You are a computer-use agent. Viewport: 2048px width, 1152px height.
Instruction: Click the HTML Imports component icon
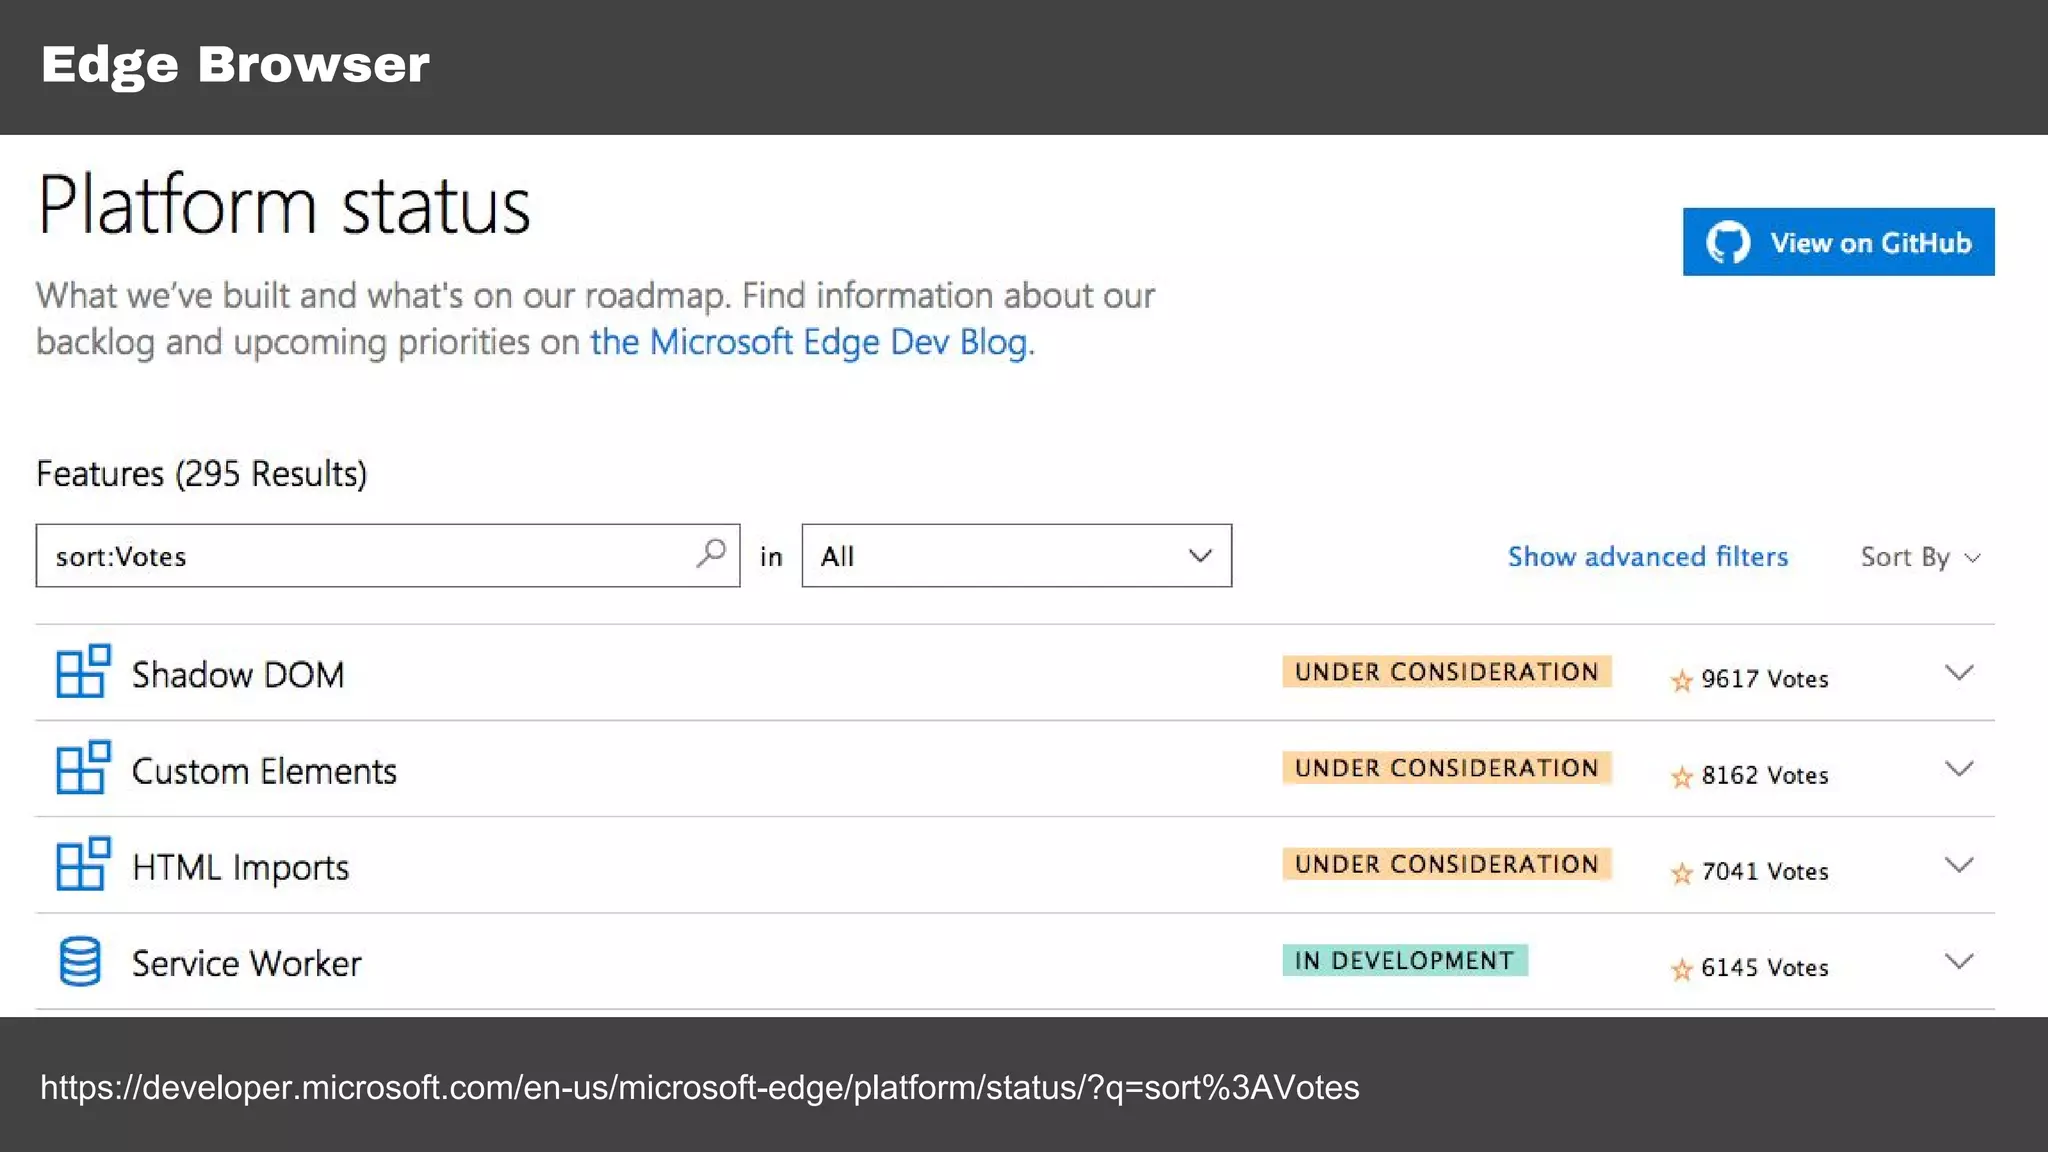[x=82, y=863]
